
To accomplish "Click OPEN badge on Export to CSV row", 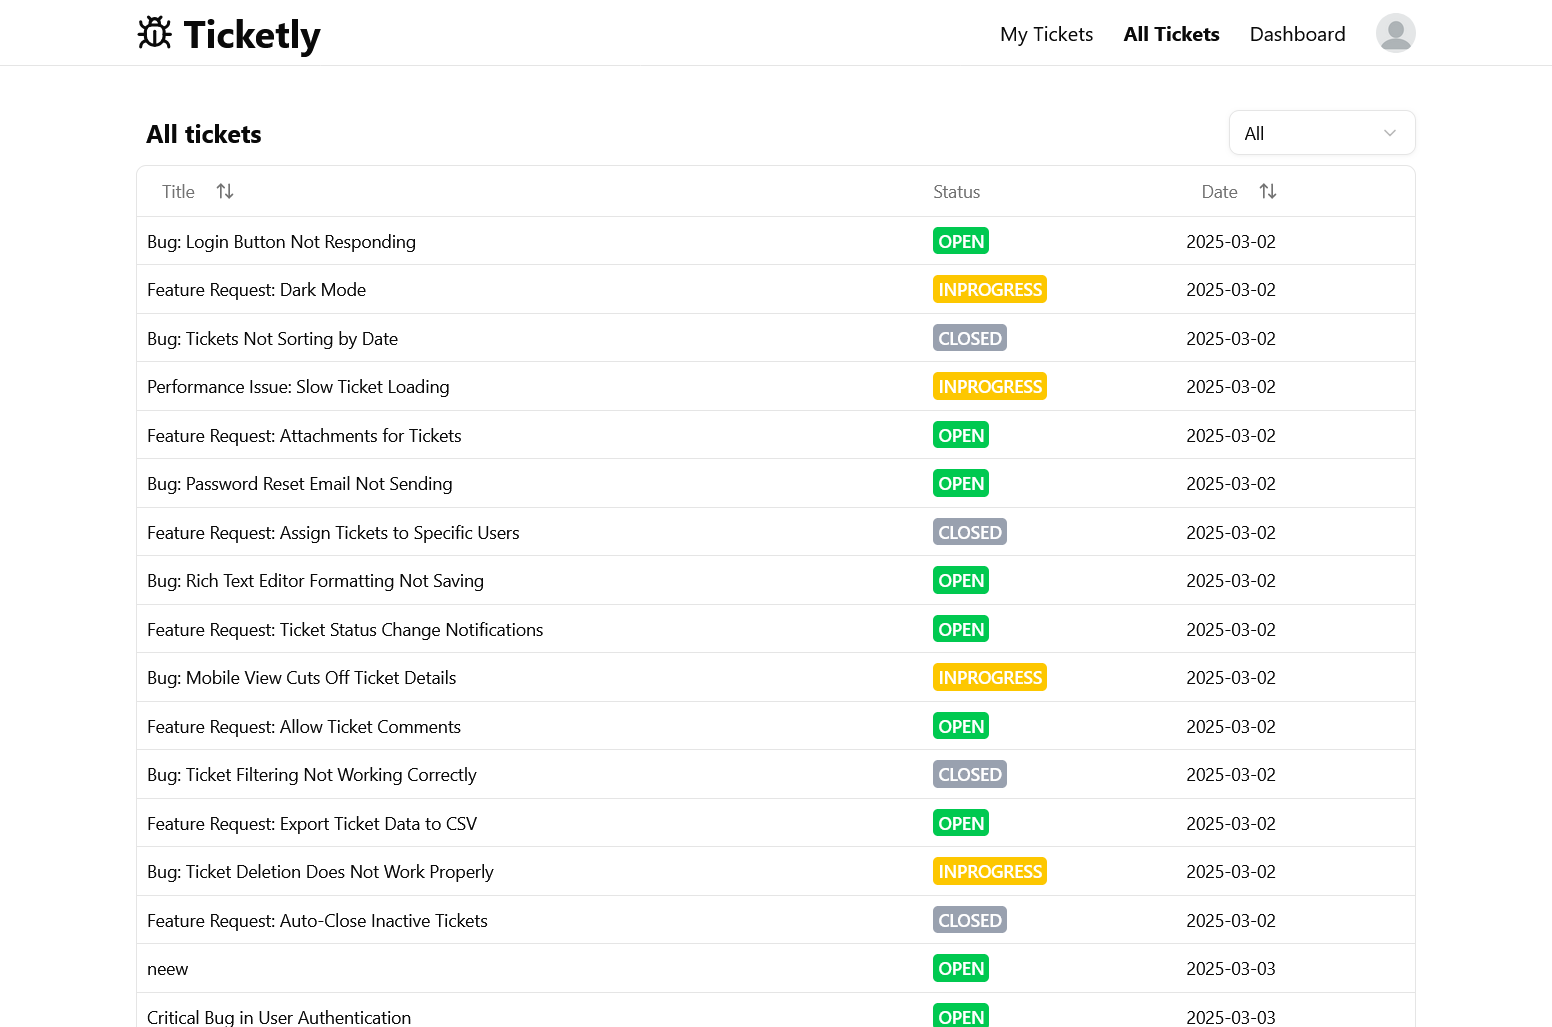I will click(961, 823).
